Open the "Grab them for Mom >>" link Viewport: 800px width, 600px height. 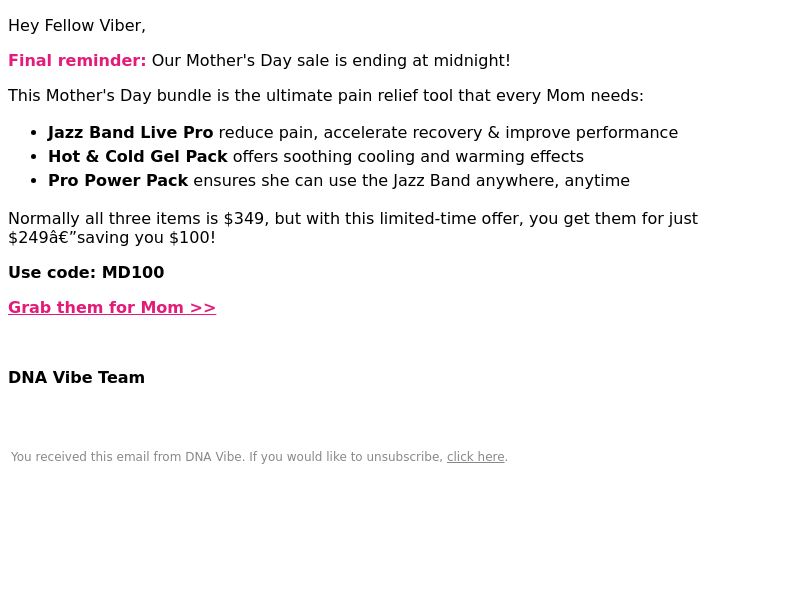pos(112,307)
